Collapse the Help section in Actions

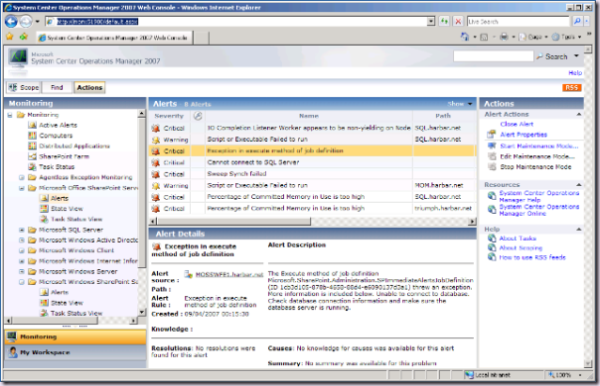(579, 229)
